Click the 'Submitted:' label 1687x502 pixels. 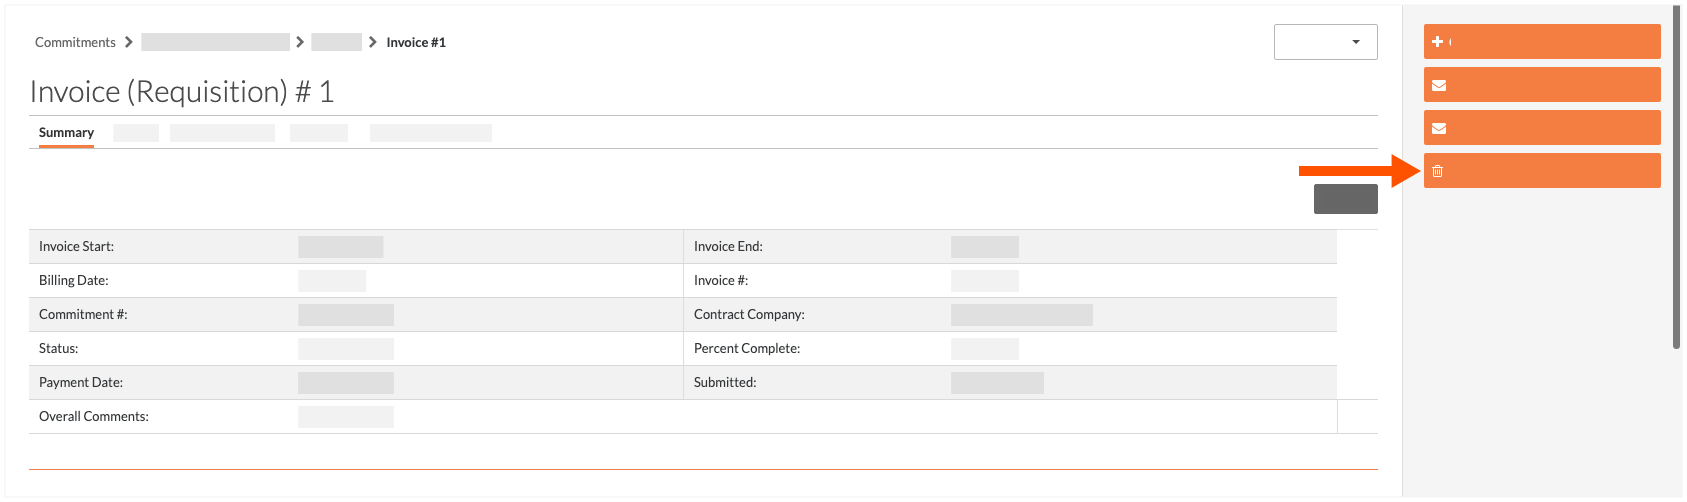click(725, 382)
